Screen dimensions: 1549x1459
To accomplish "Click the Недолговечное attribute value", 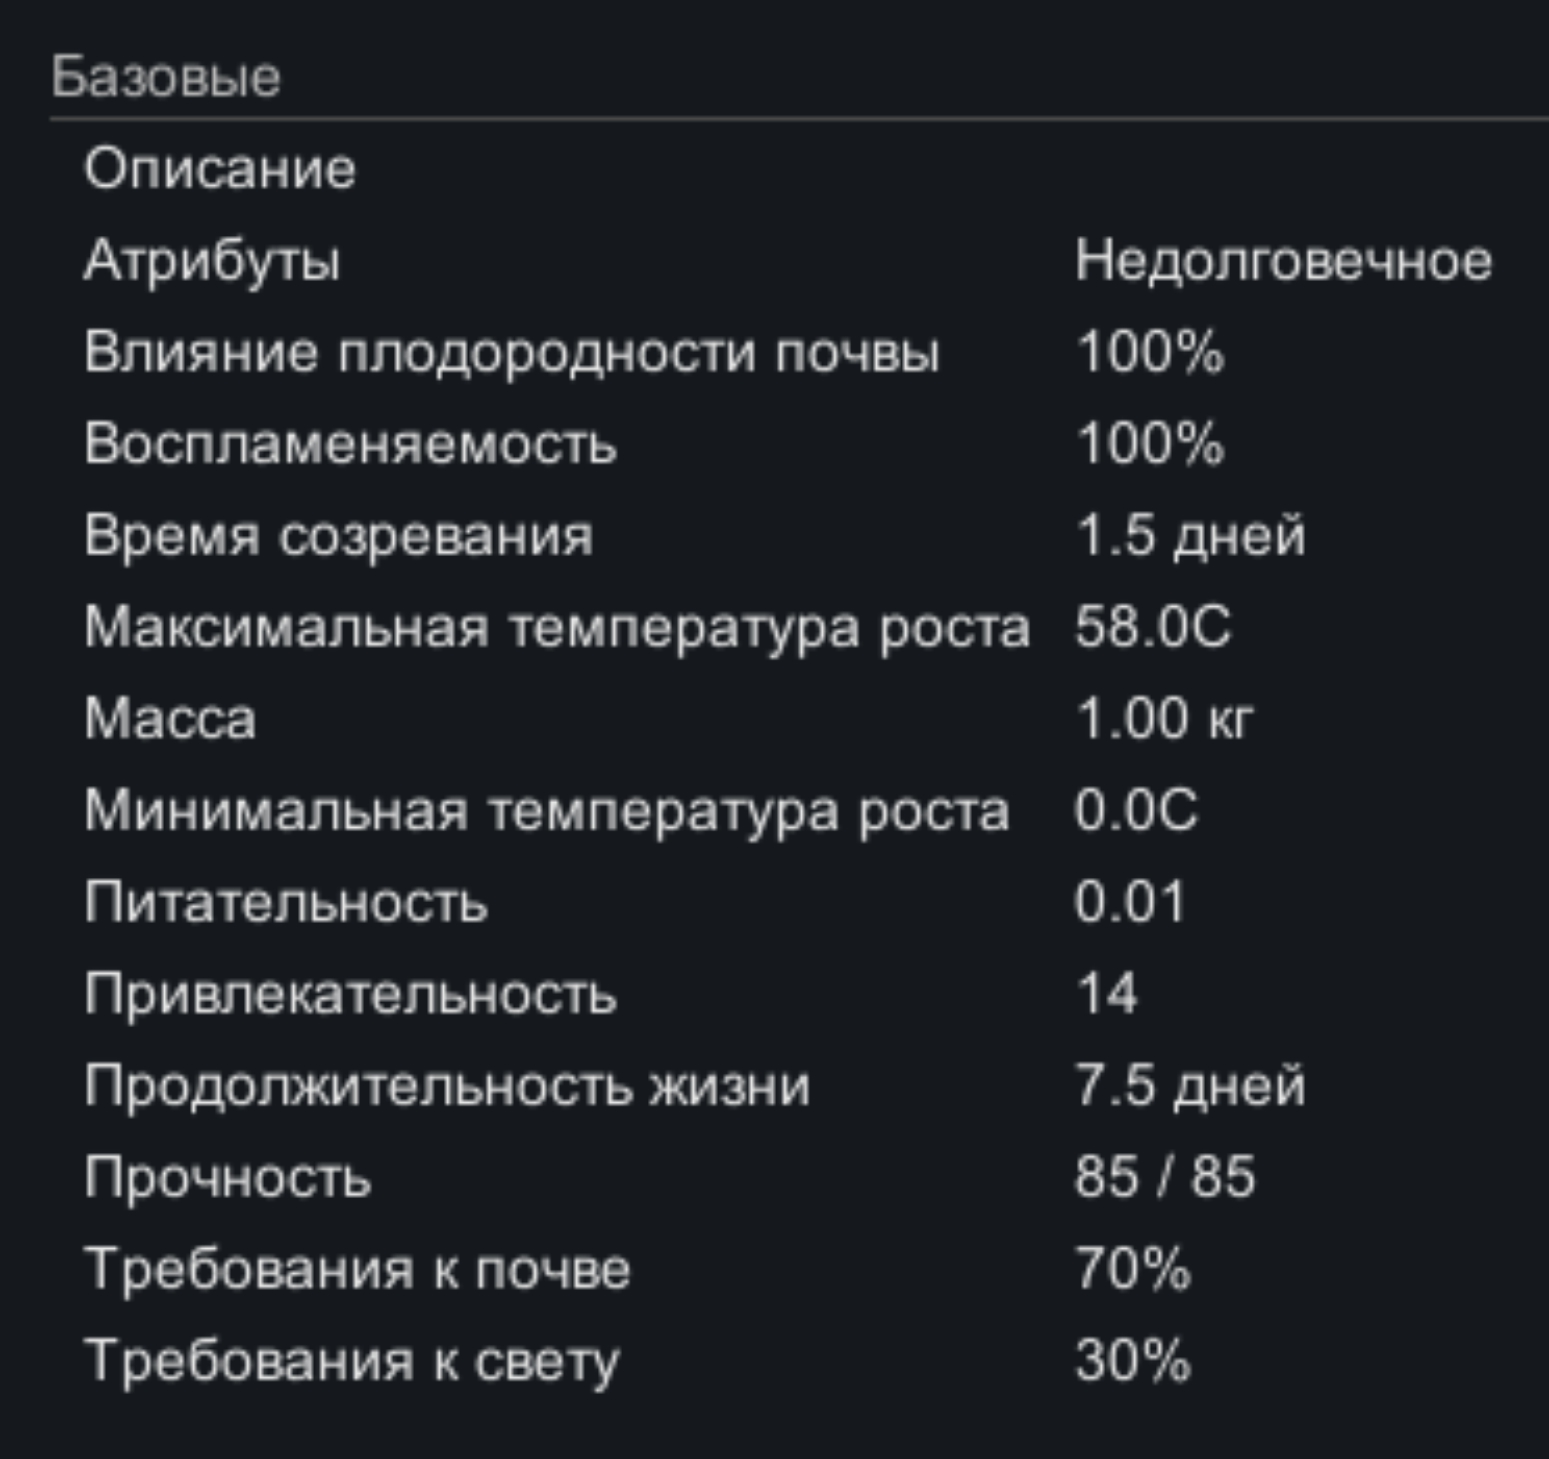I will tap(1283, 261).
